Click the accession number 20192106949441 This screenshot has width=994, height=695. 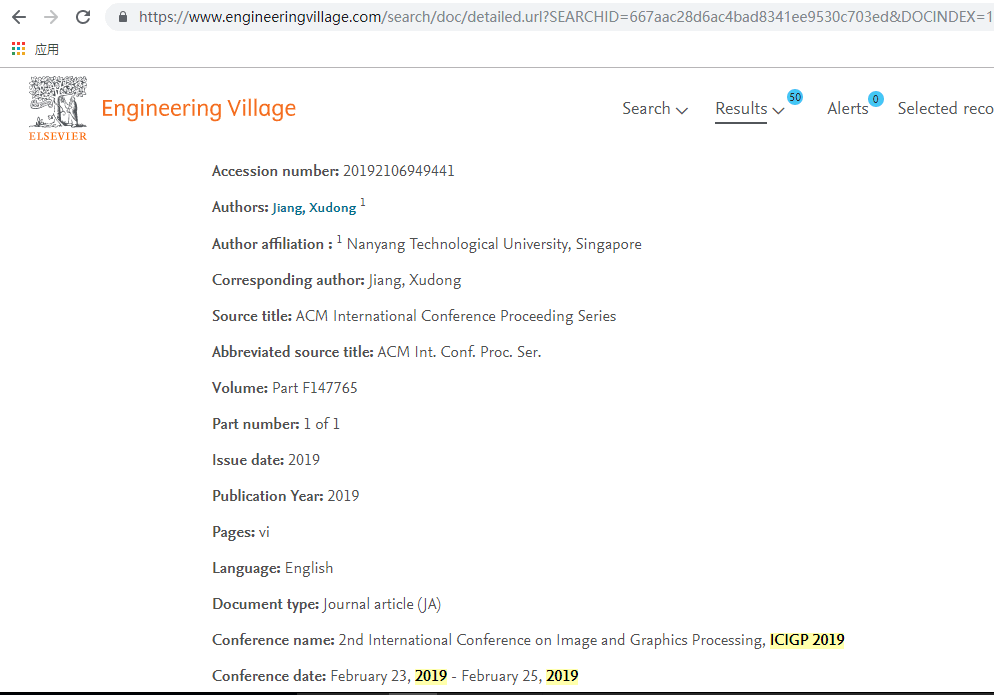[398, 171]
